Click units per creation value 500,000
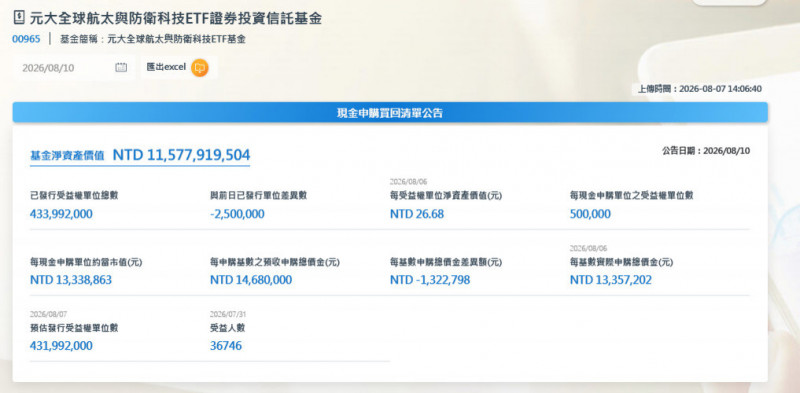Screen dimensions: 800x393 coord(590,214)
